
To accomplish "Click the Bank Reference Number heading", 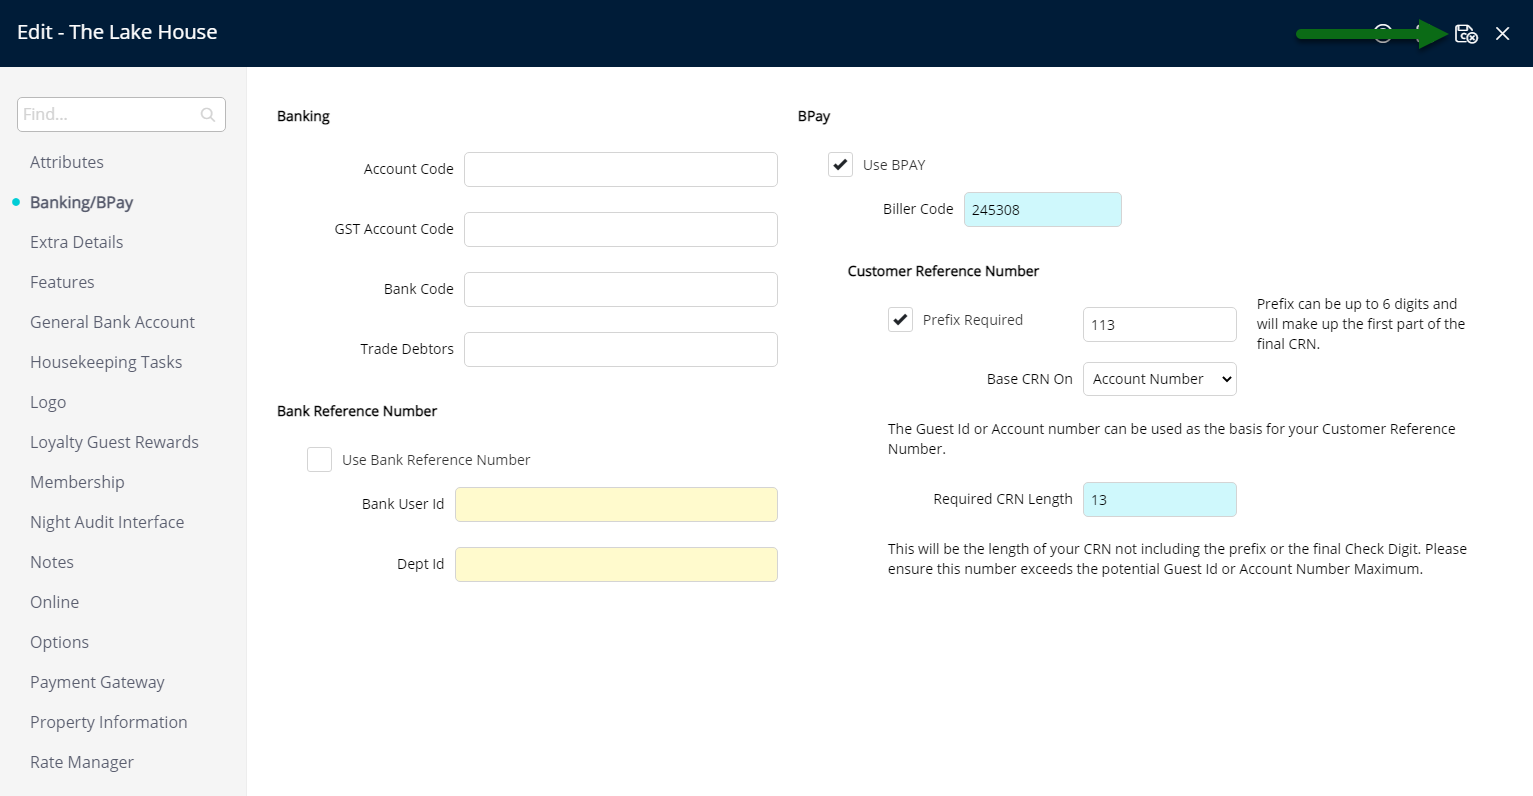I will pyautogui.click(x=357, y=411).
